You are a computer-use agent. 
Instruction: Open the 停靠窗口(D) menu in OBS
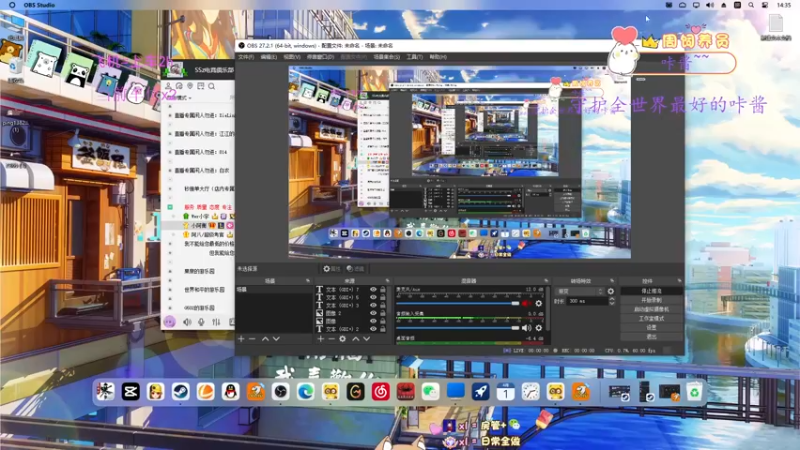point(320,57)
